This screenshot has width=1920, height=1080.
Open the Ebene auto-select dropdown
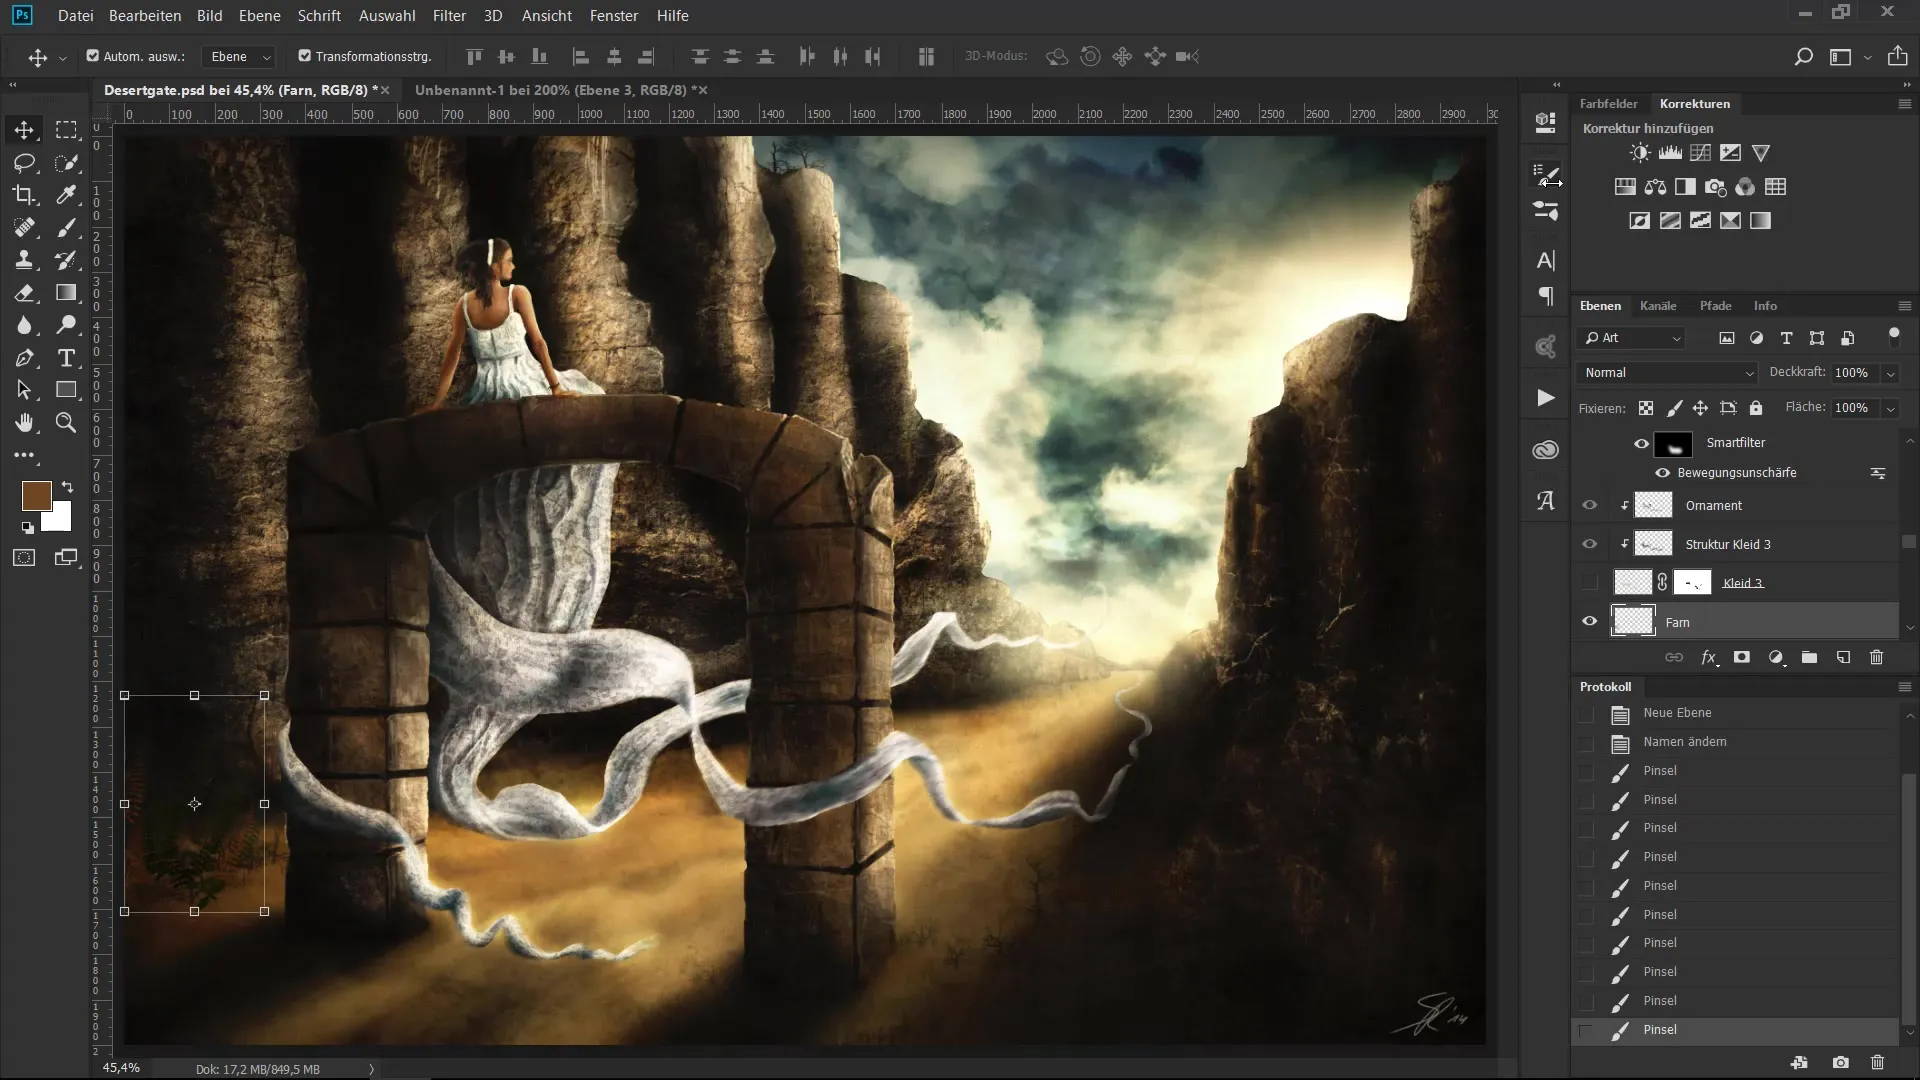tap(239, 57)
